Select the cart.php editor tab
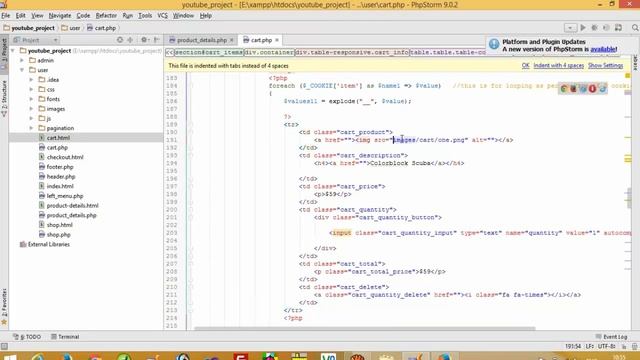The width and height of the screenshot is (640, 360). click(261, 40)
